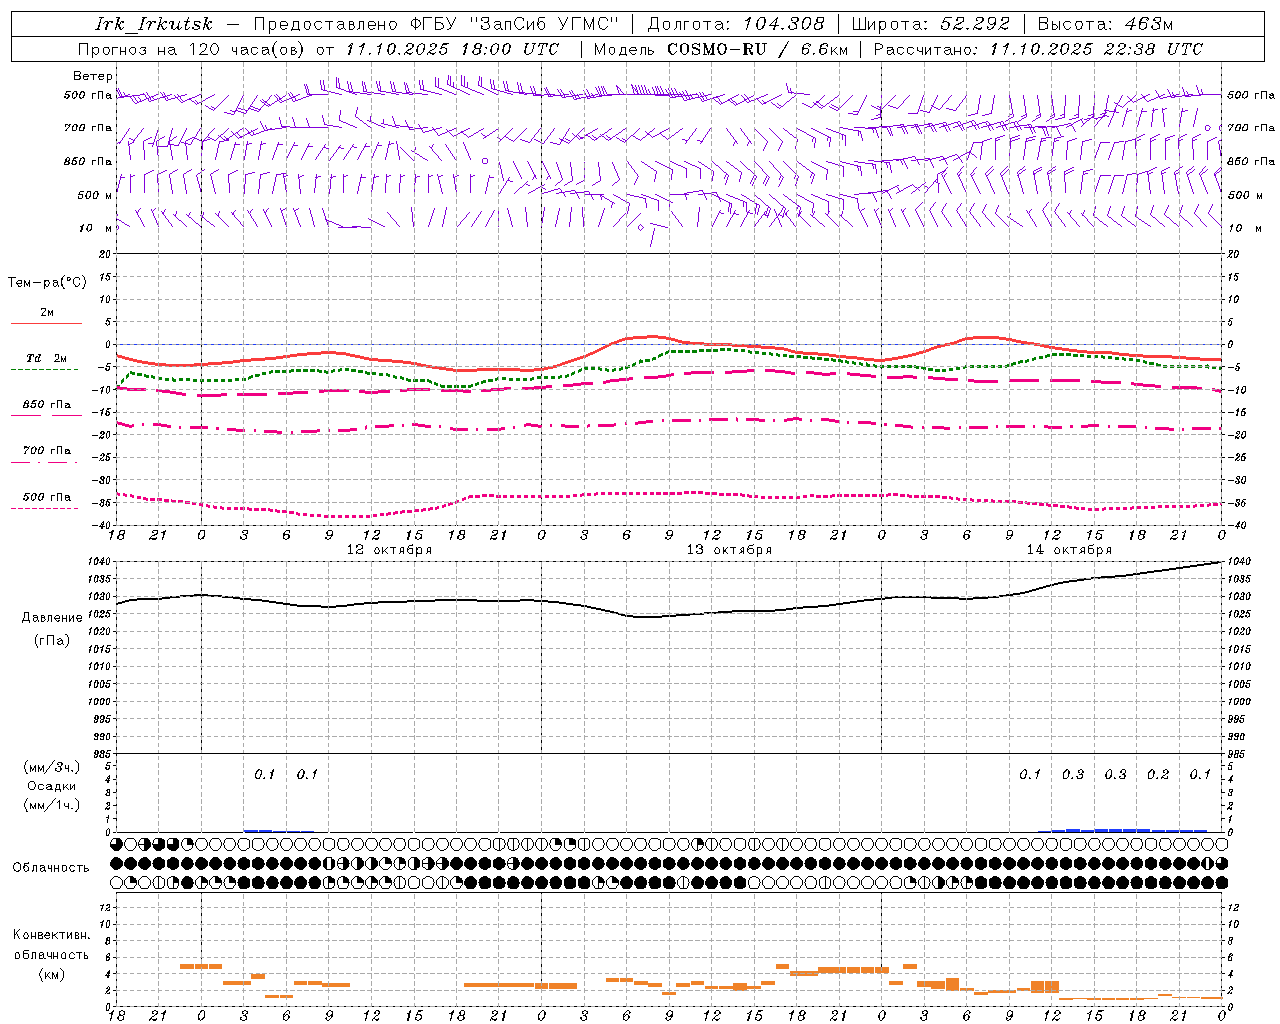Click the Ветер panel label
The image size is (1280, 1024).
pos(93,76)
